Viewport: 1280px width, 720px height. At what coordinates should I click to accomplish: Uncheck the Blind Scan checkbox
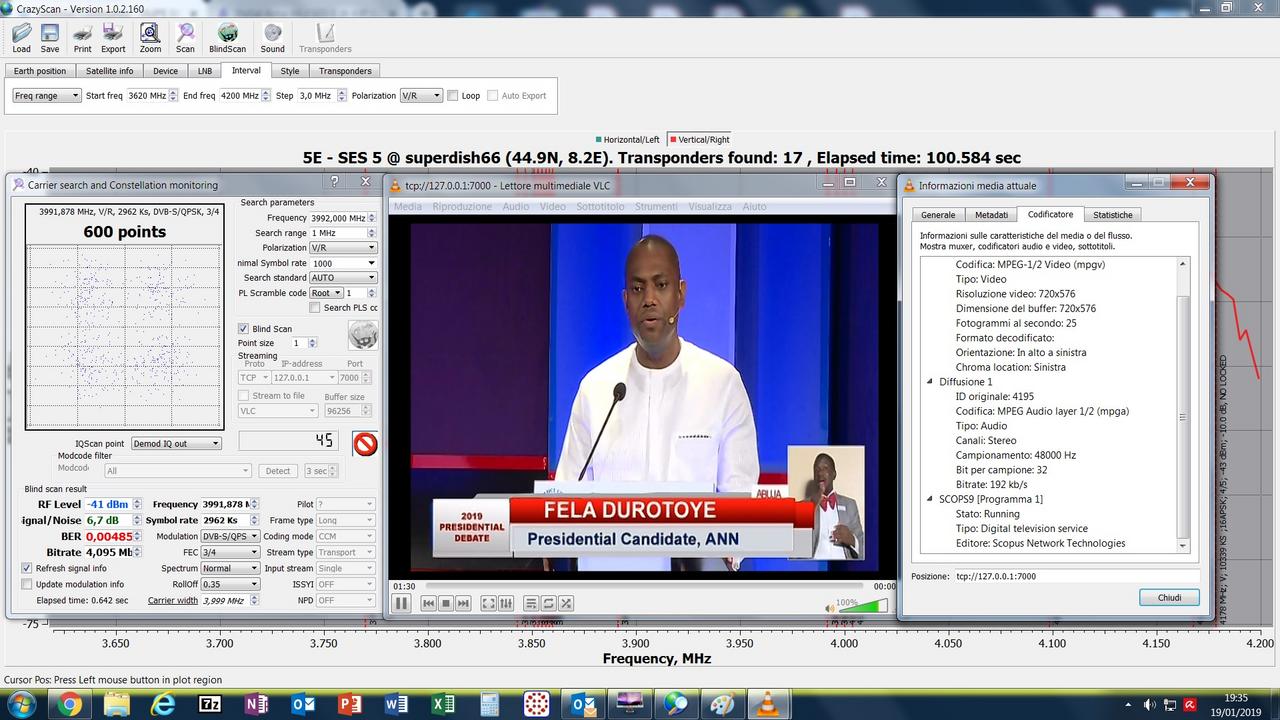[x=243, y=328]
